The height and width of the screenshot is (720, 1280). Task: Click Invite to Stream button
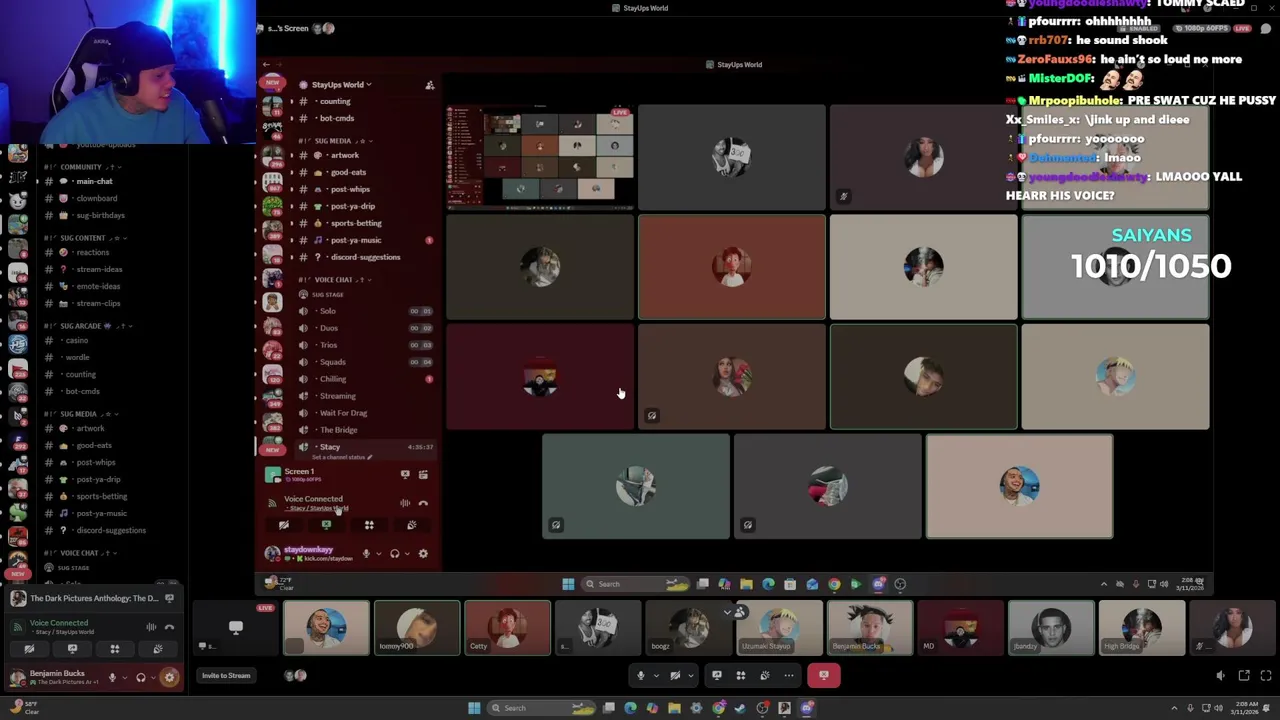[226, 676]
